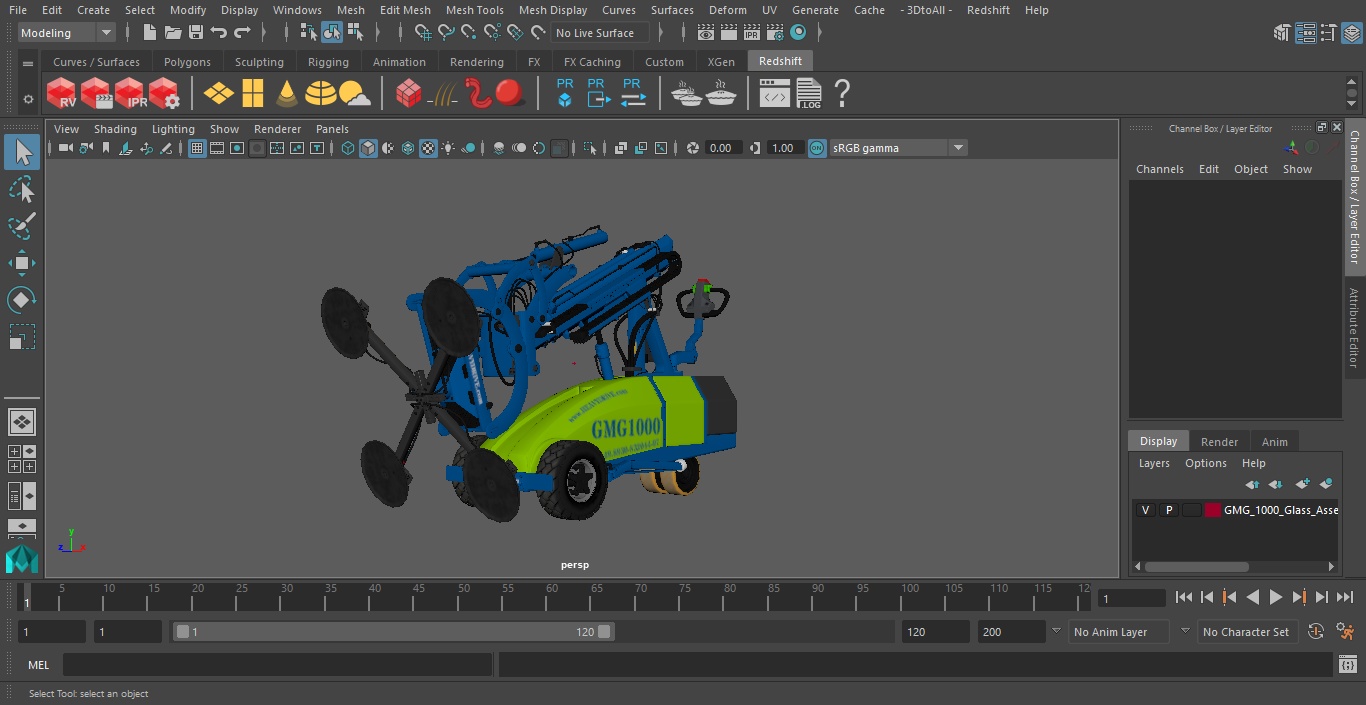1366x705 pixels.
Task: Switch to the Rigging shelf tab
Action: pyautogui.click(x=328, y=62)
